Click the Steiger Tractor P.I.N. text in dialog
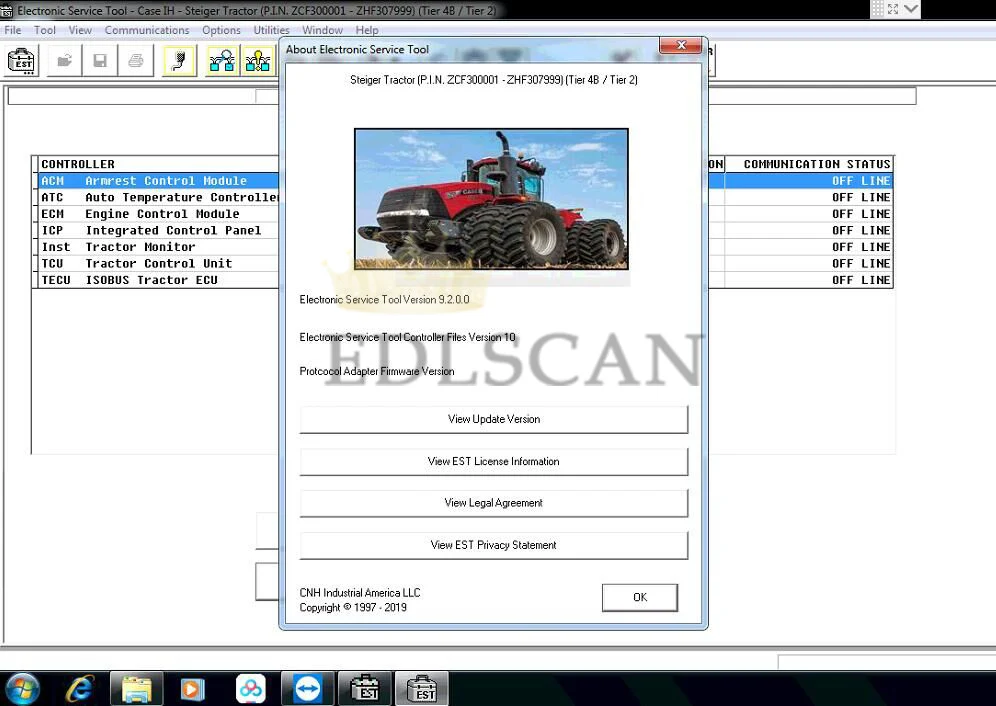The image size is (996, 706). coord(494,80)
